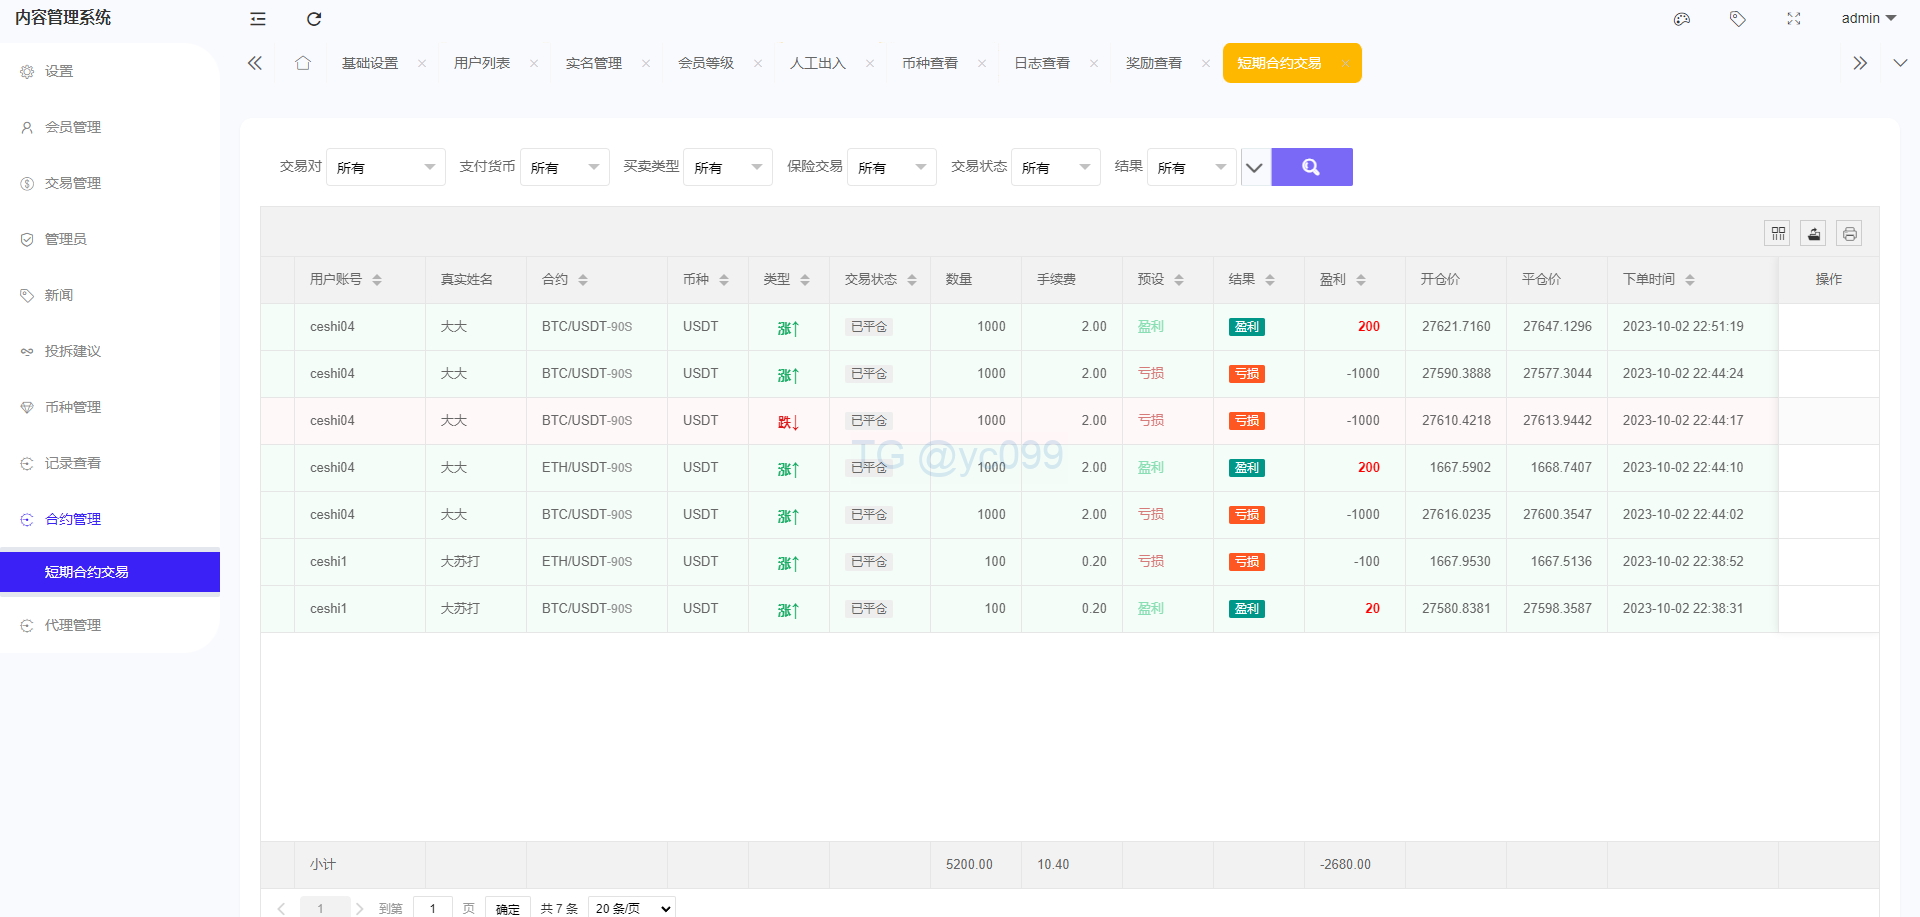Toggle fullscreen with the expand arrows icon
Viewport: 1920px width, 917px height.
[1794, 19]
